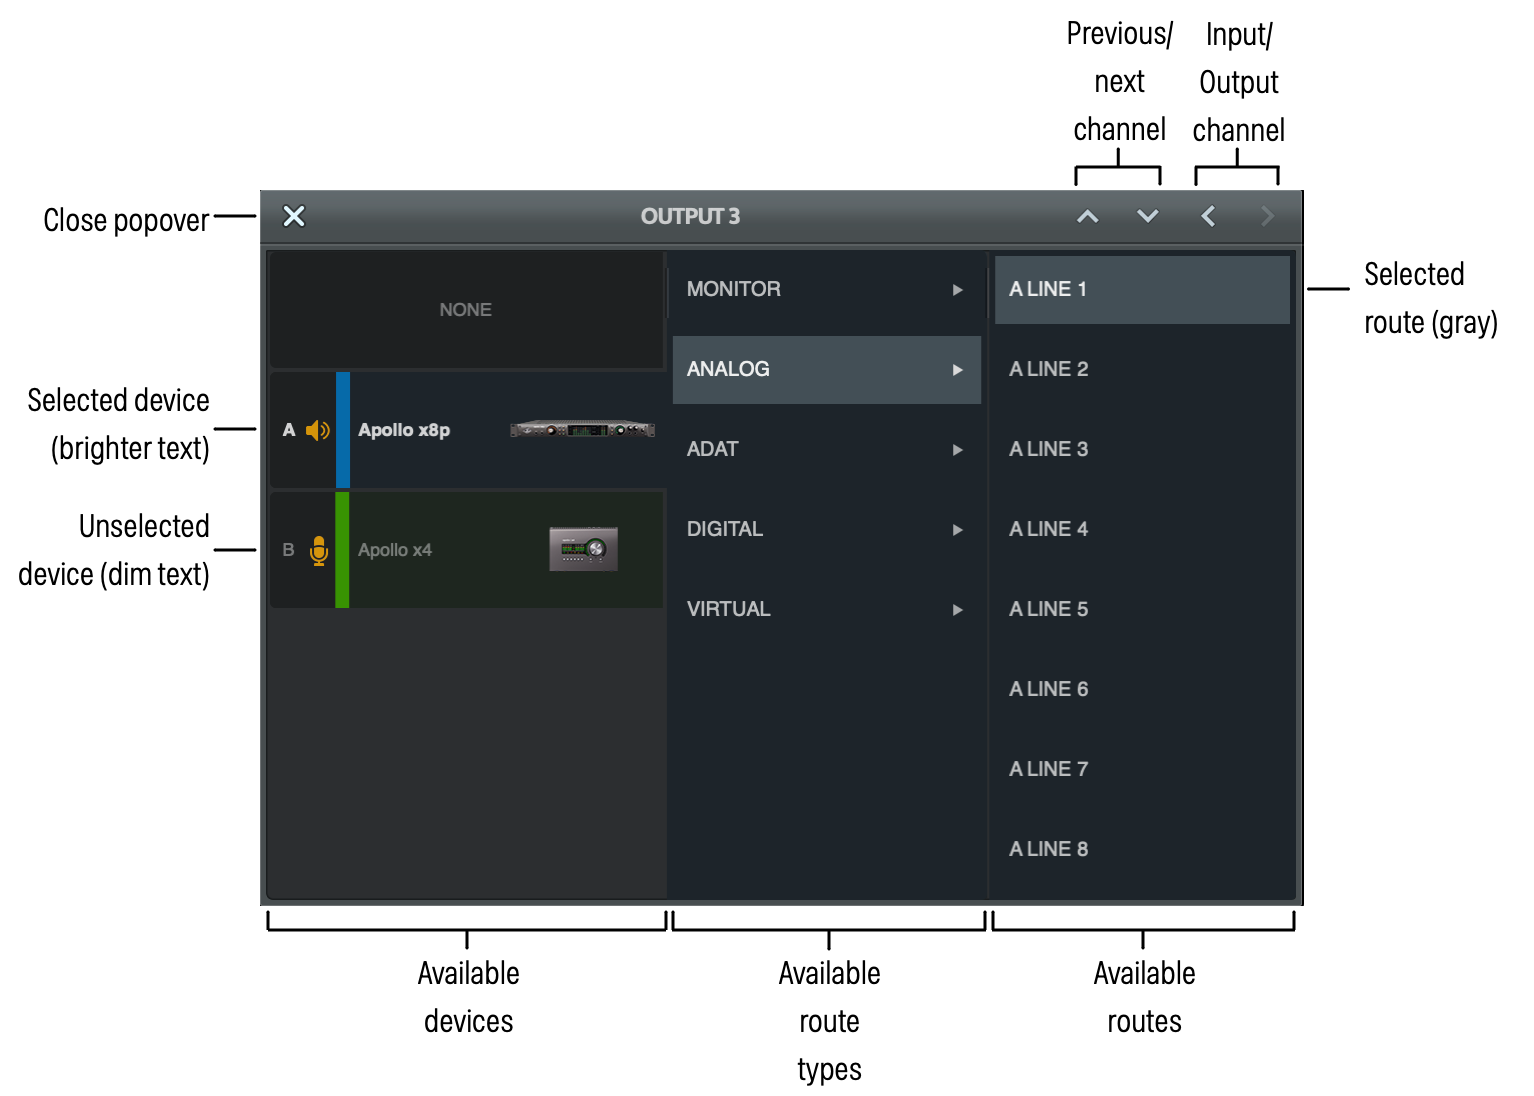Click the speaker icon next to Apollo x8p

tap(318, 430)
